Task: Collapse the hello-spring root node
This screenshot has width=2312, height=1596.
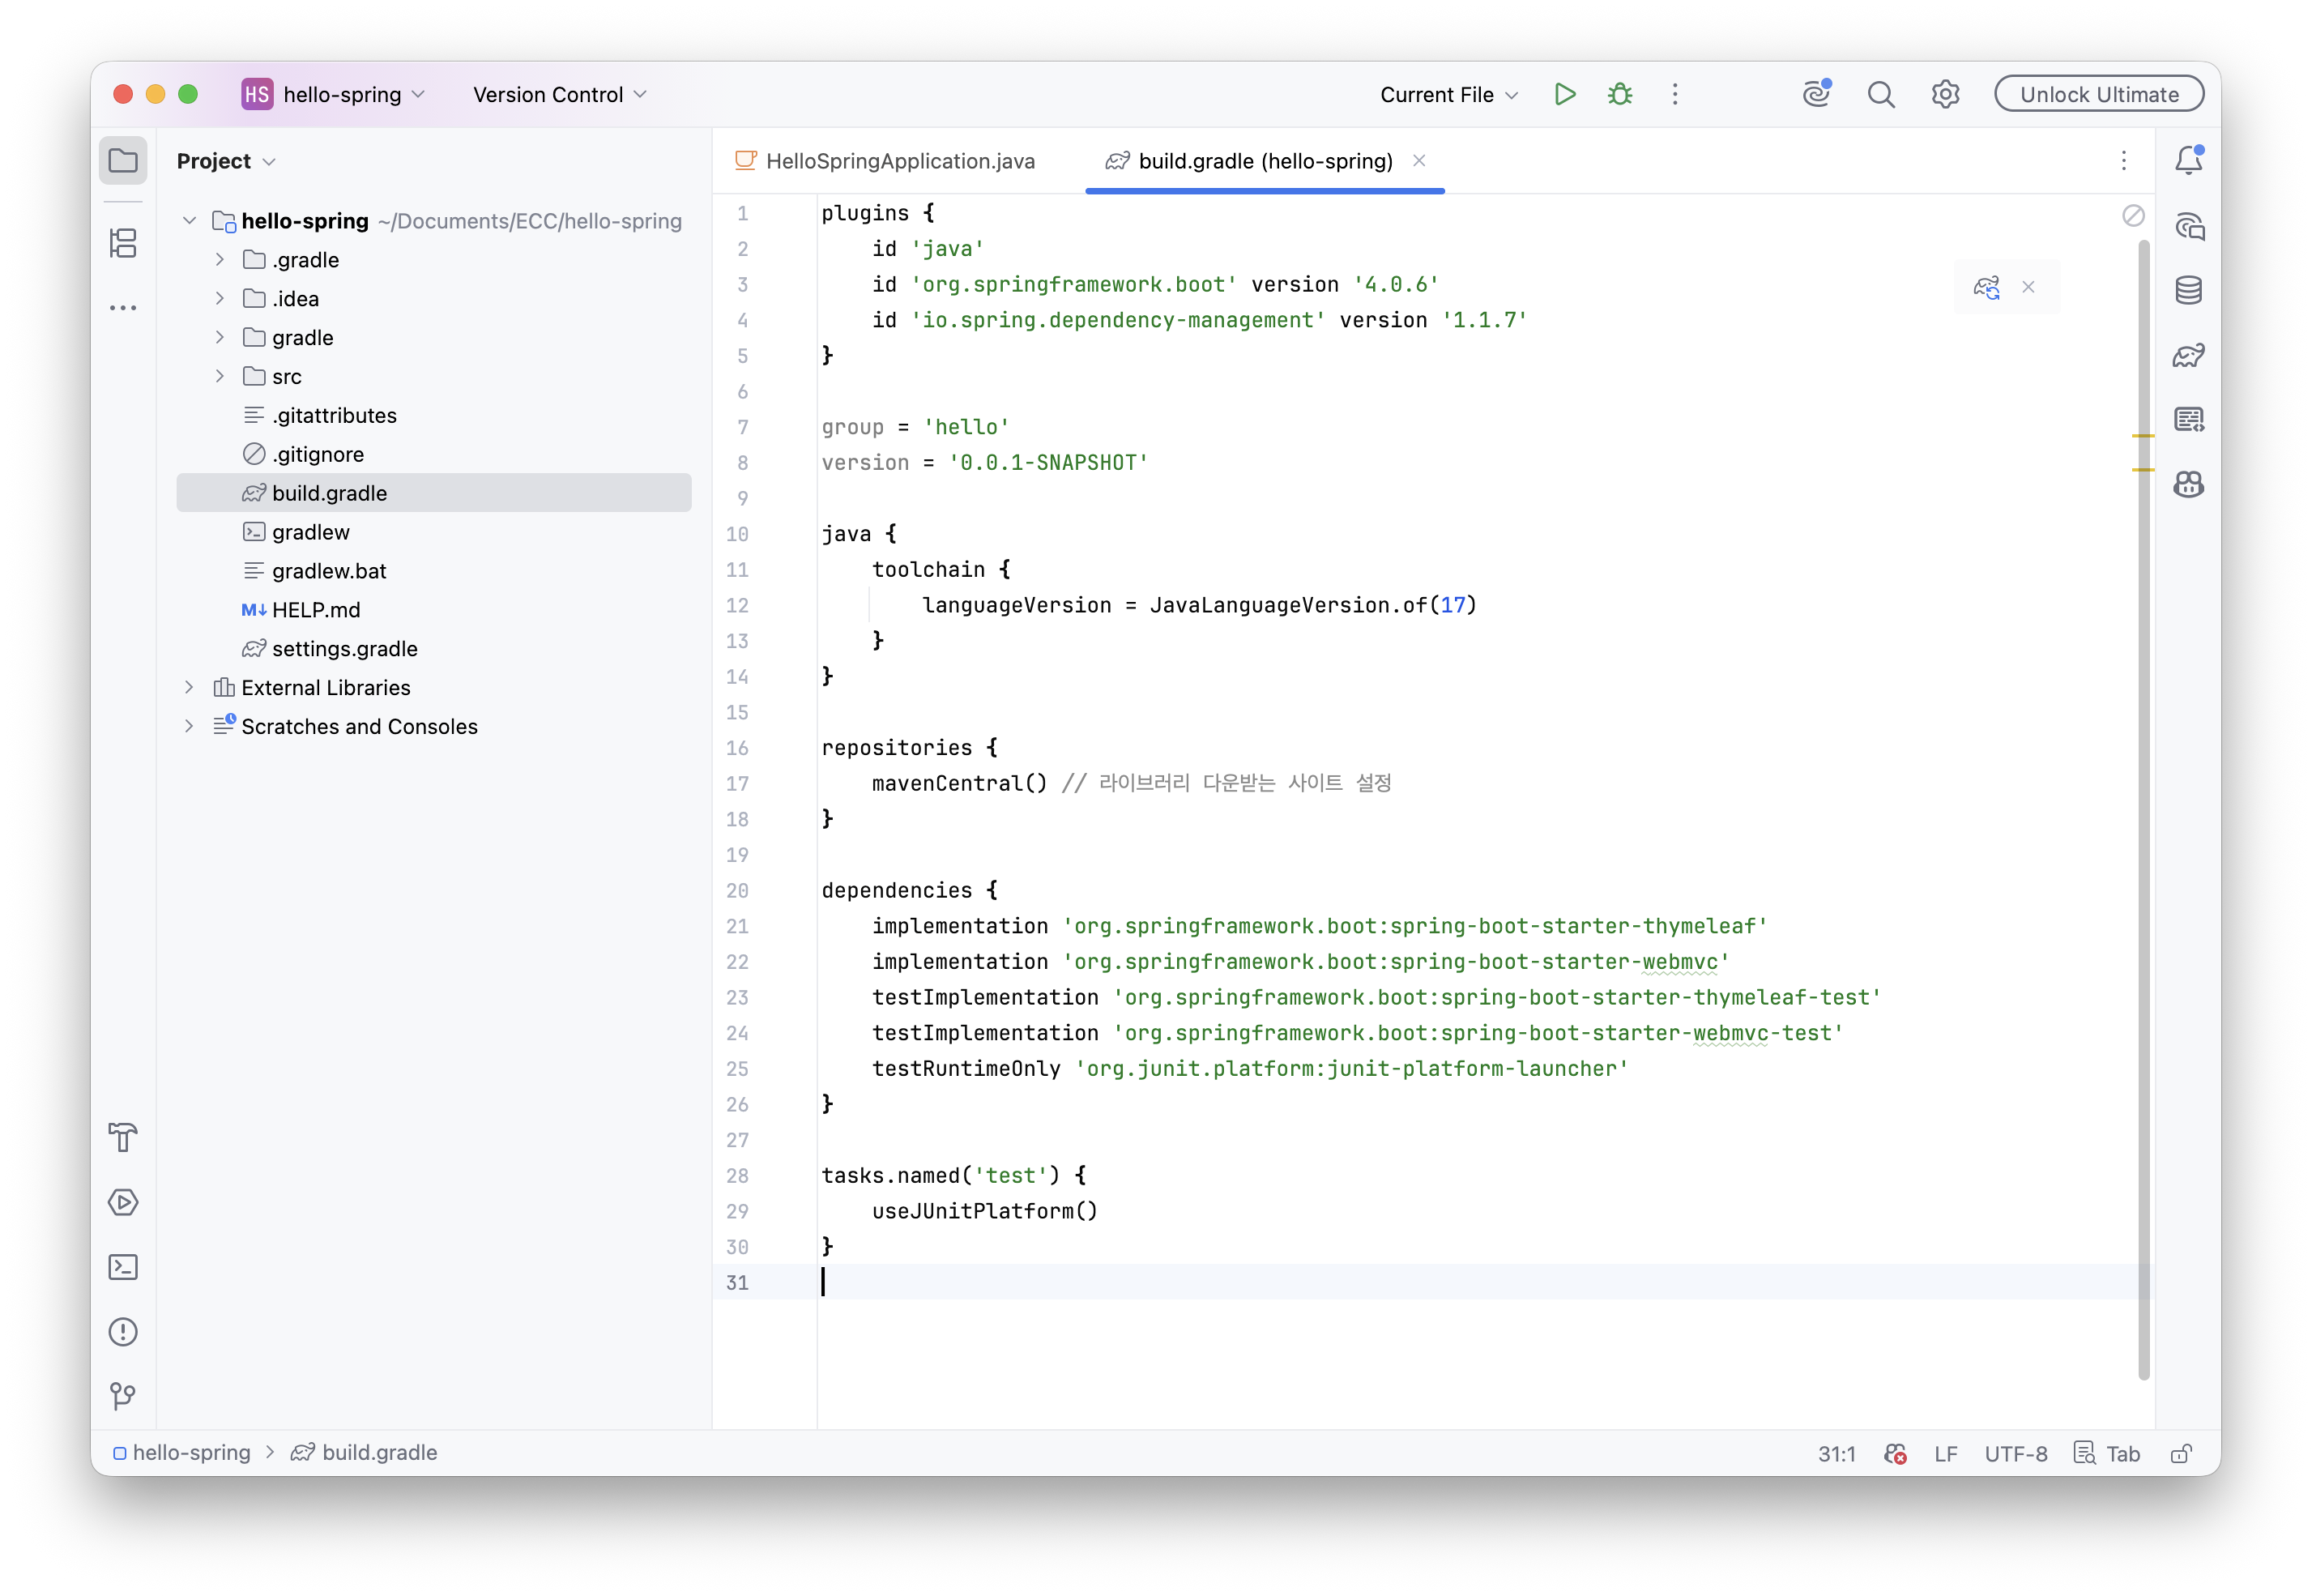Action: coord(189,221)
